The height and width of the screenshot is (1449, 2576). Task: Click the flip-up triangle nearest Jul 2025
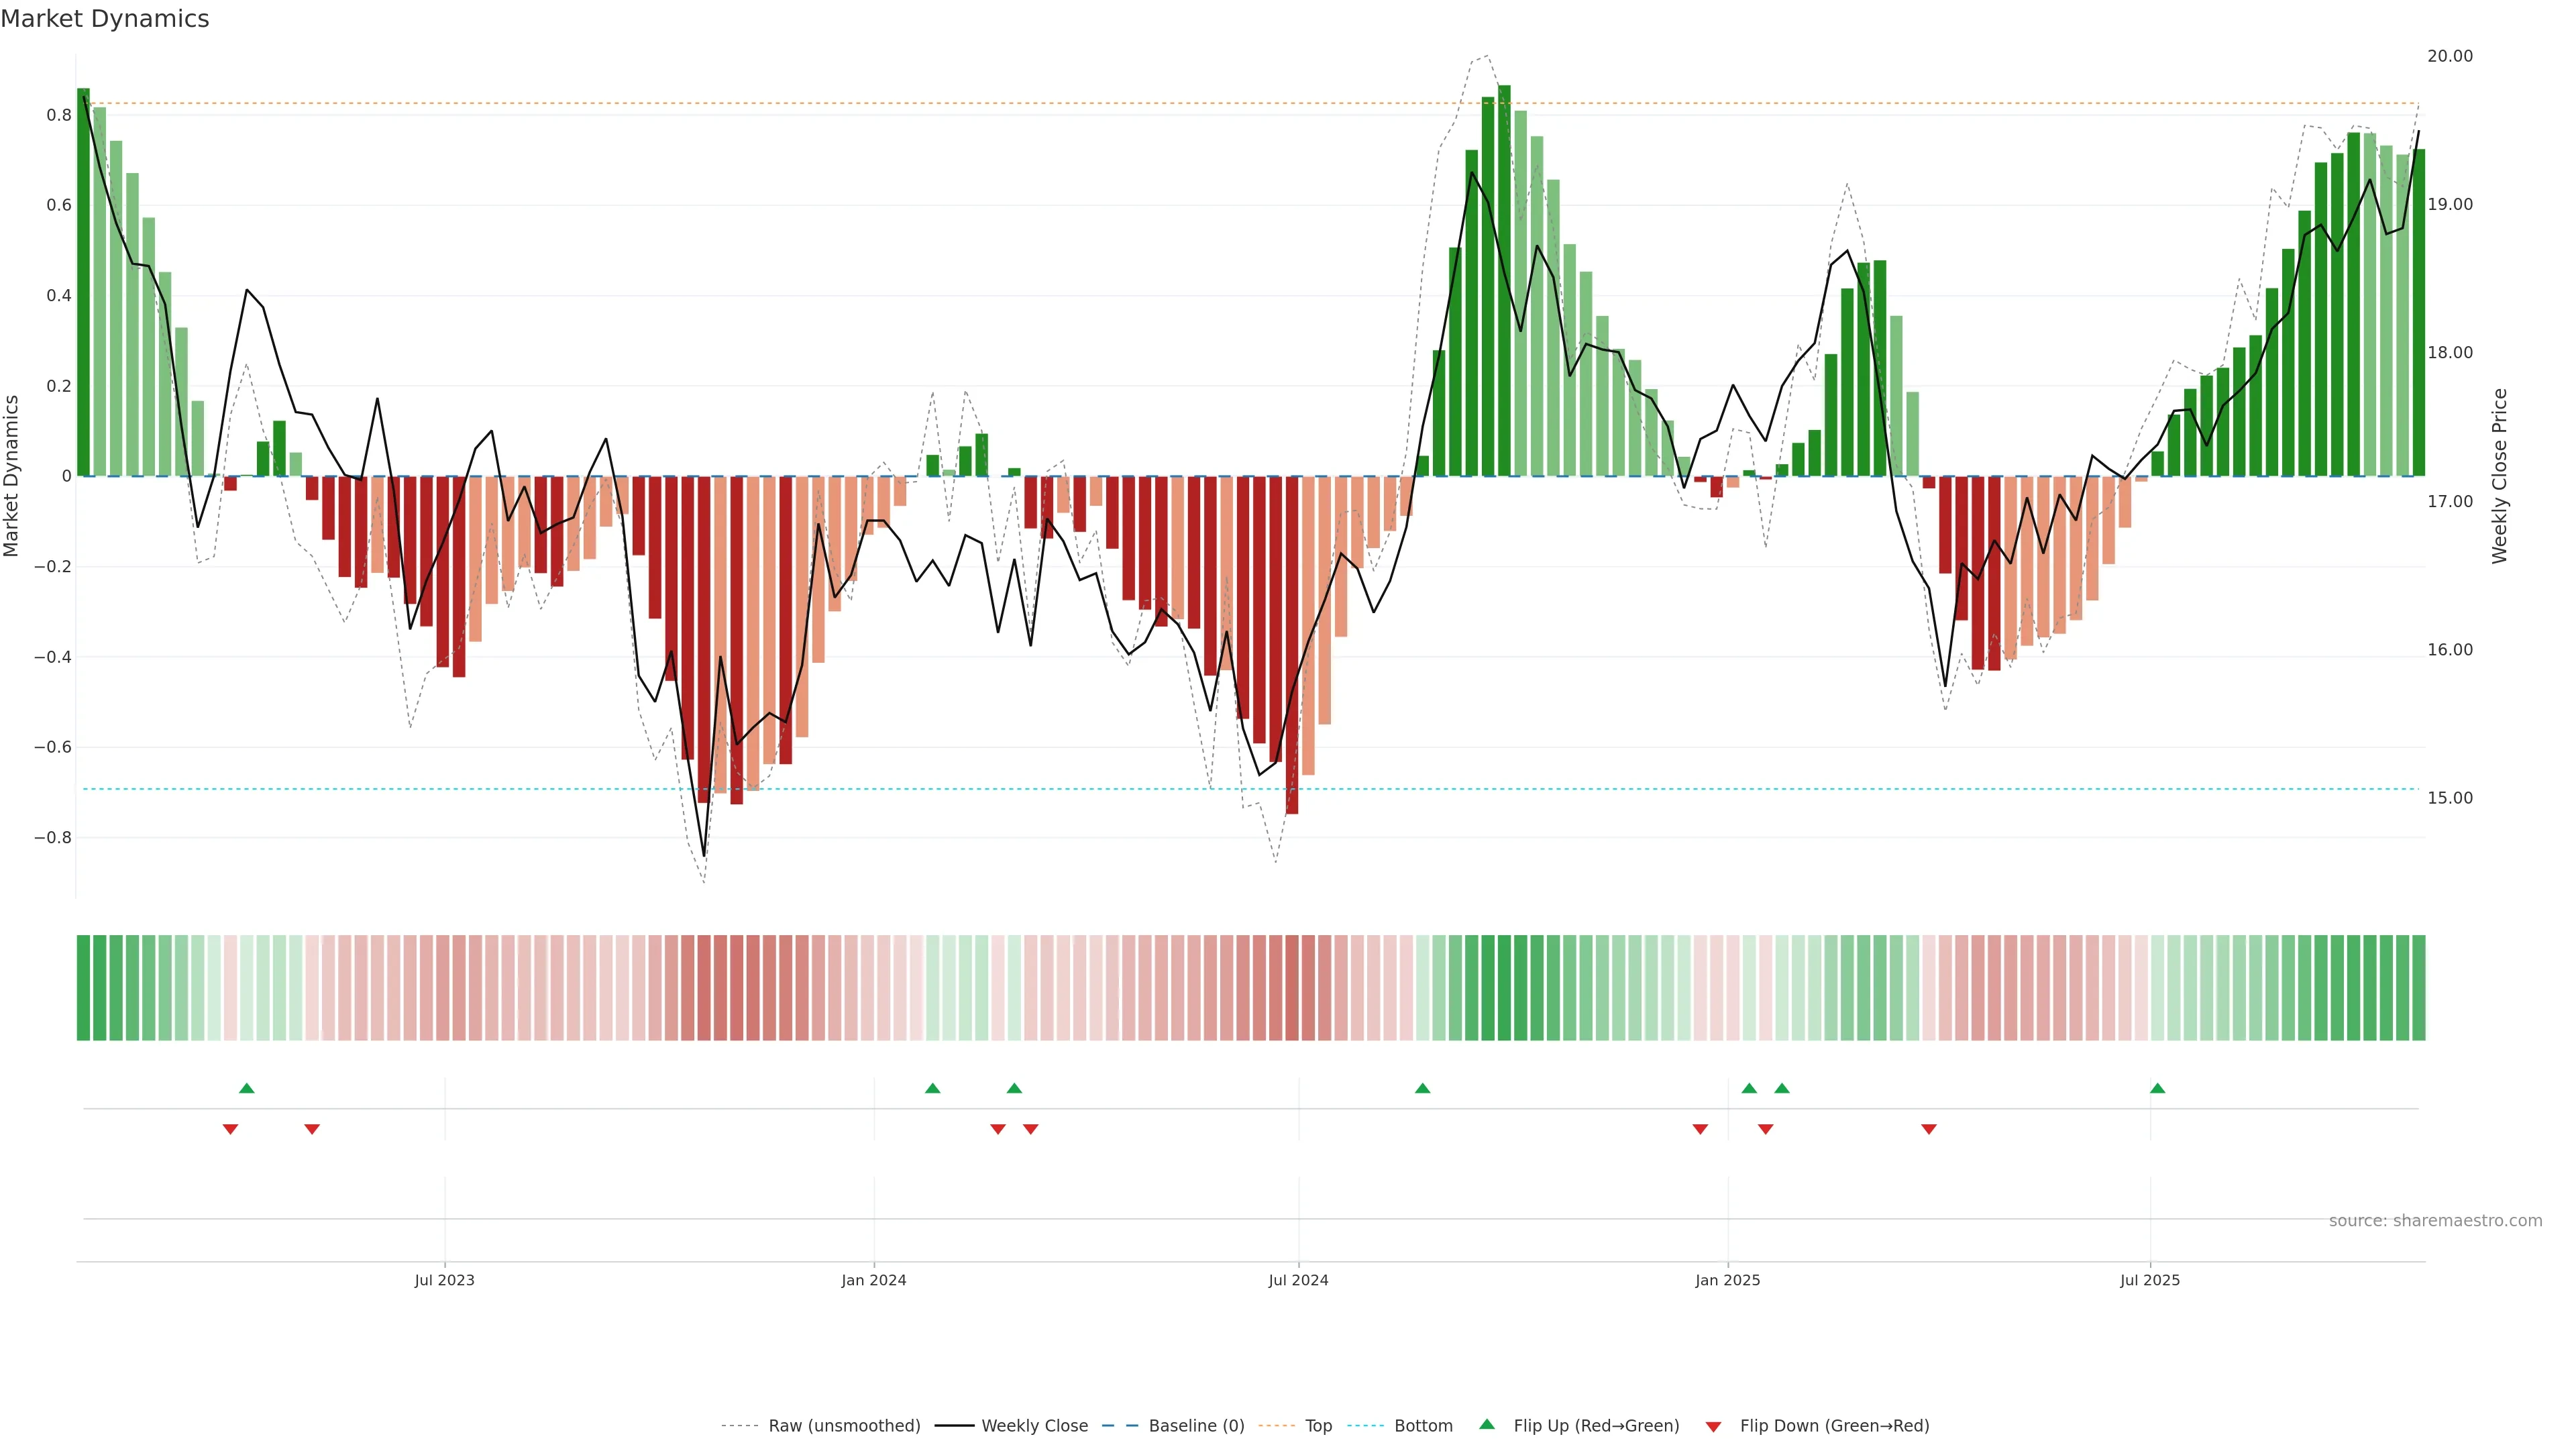point(2157,1088)
